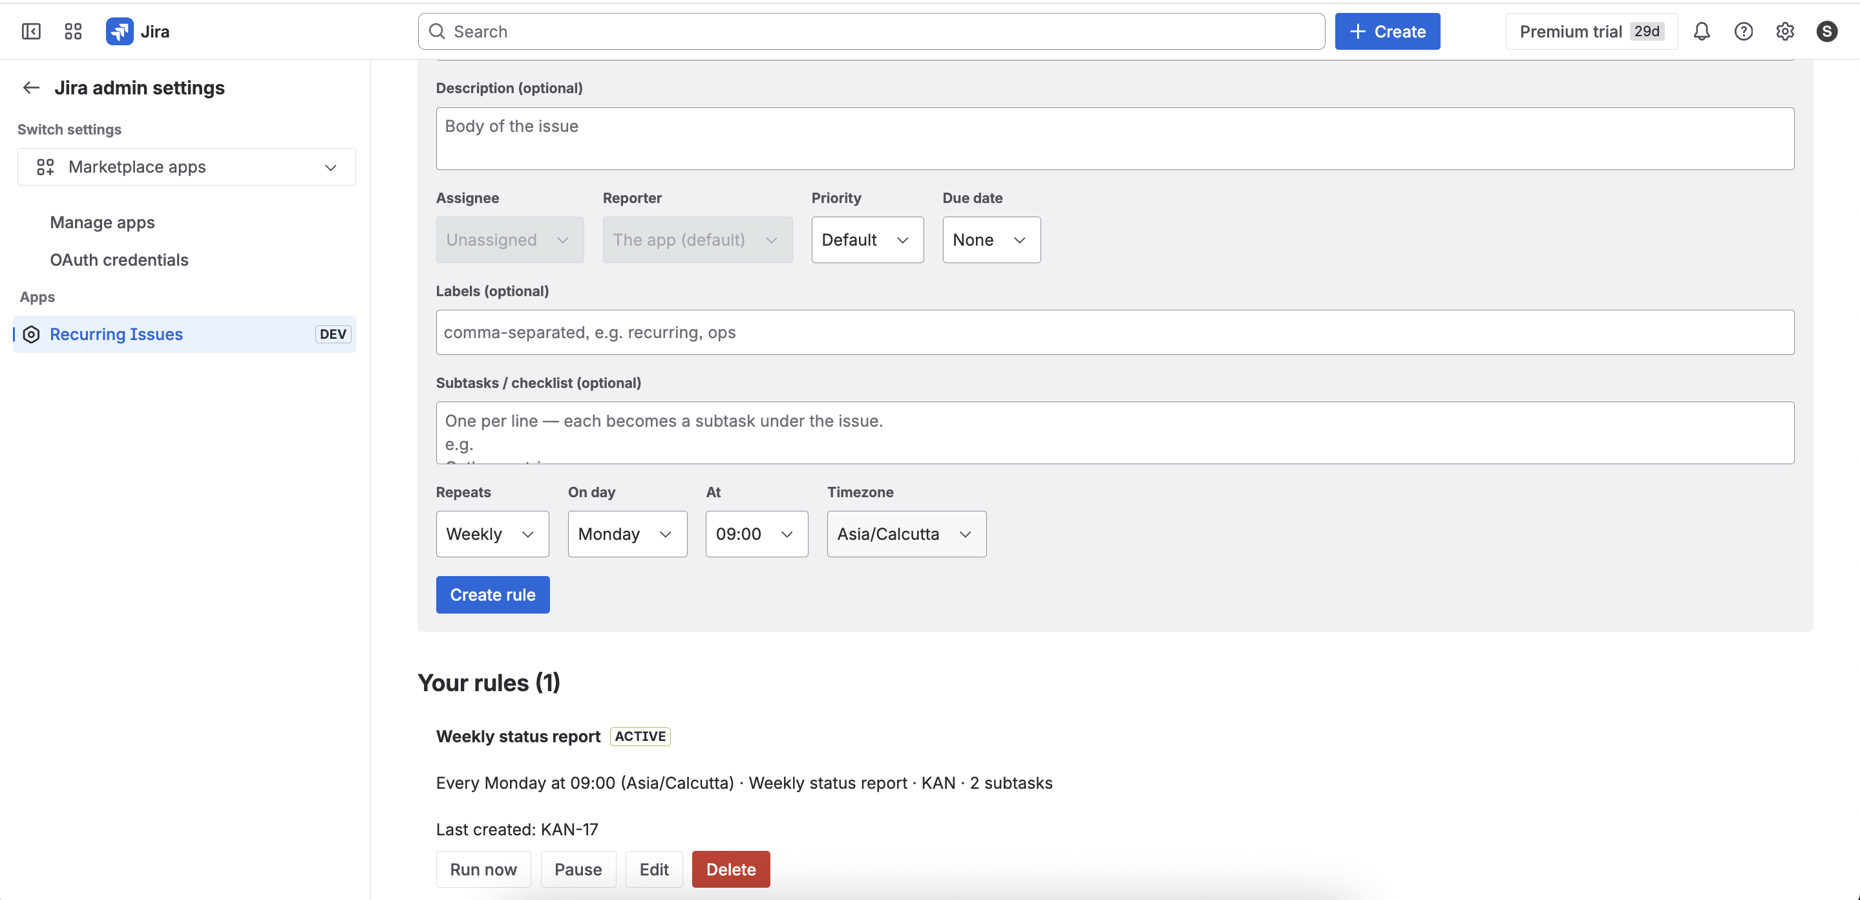Click the ACTIVE status badge

(x=640, y=736)
